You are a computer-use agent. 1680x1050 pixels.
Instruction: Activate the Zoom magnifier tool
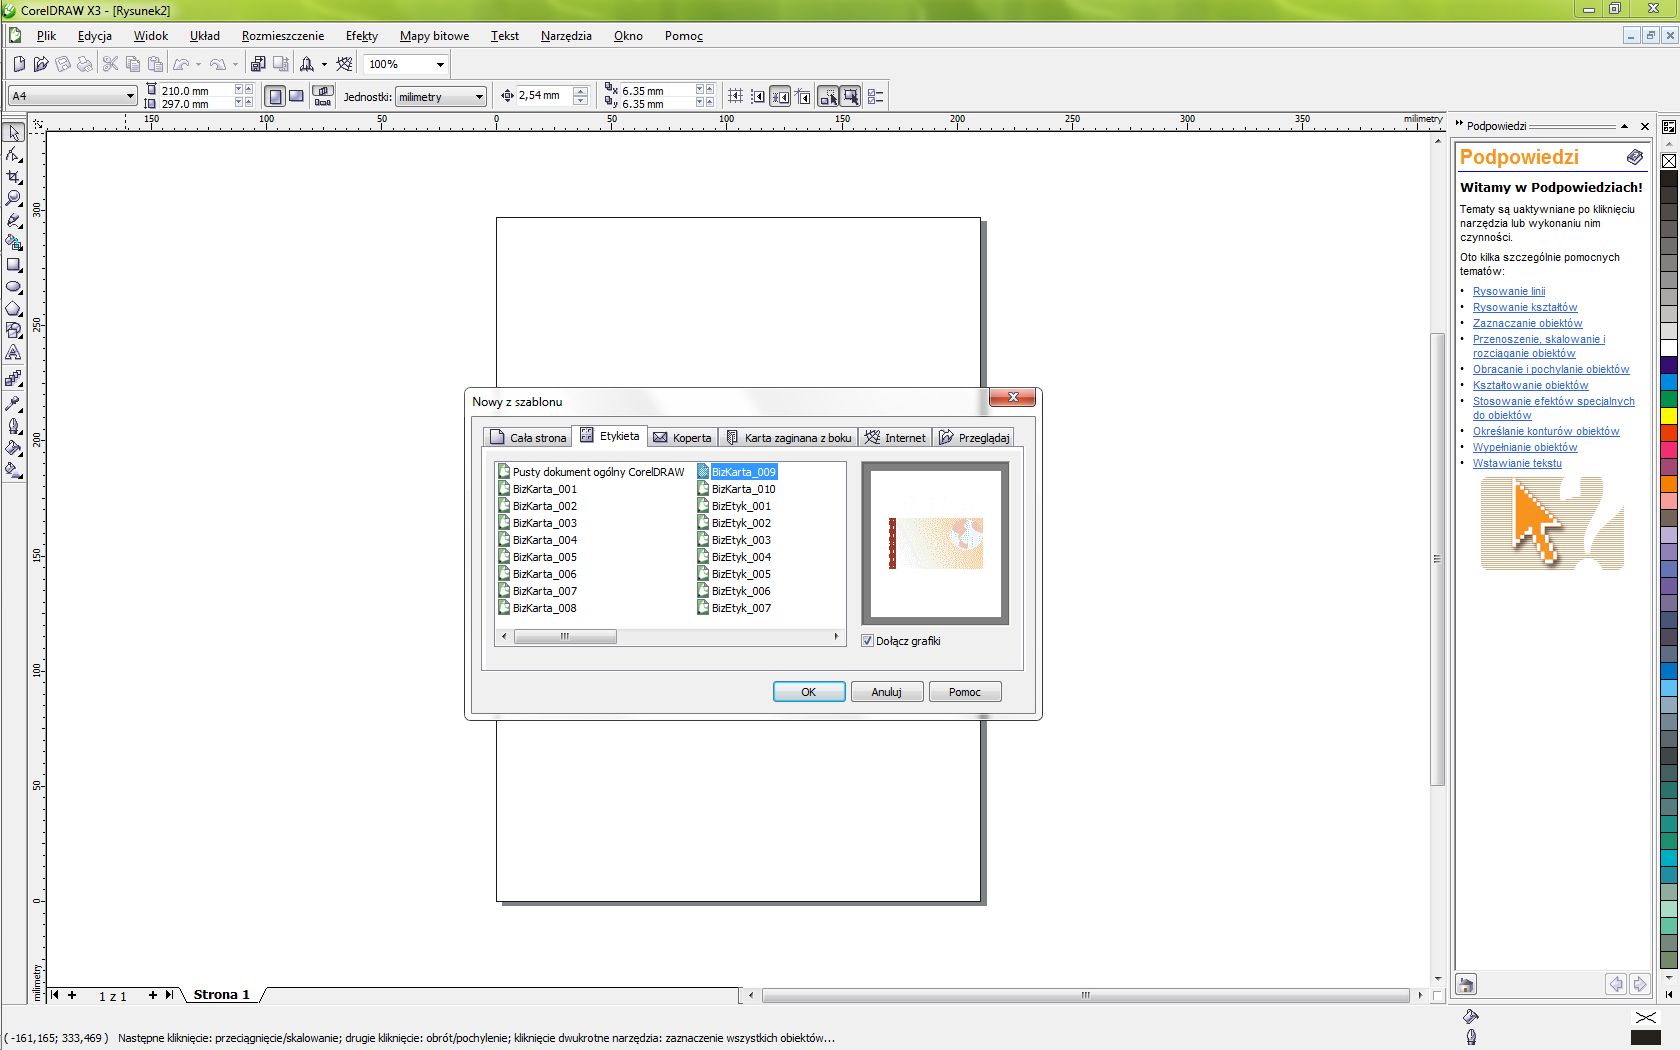14,199
